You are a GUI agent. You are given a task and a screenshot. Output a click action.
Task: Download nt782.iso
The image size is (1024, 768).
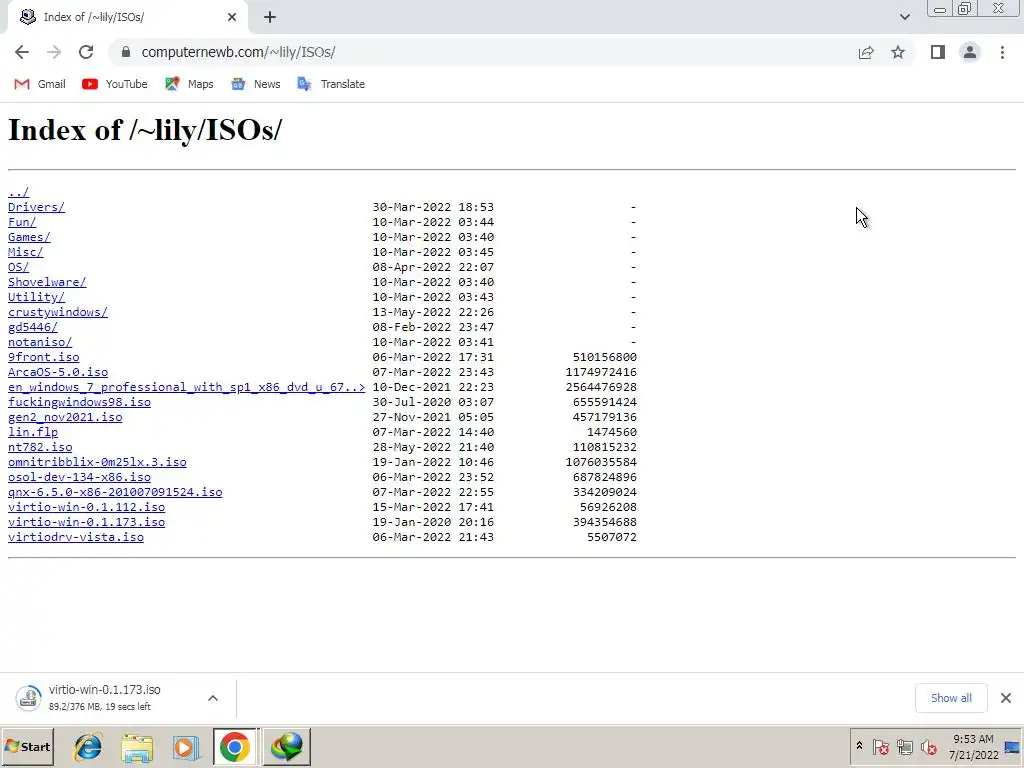pos(40,447)
